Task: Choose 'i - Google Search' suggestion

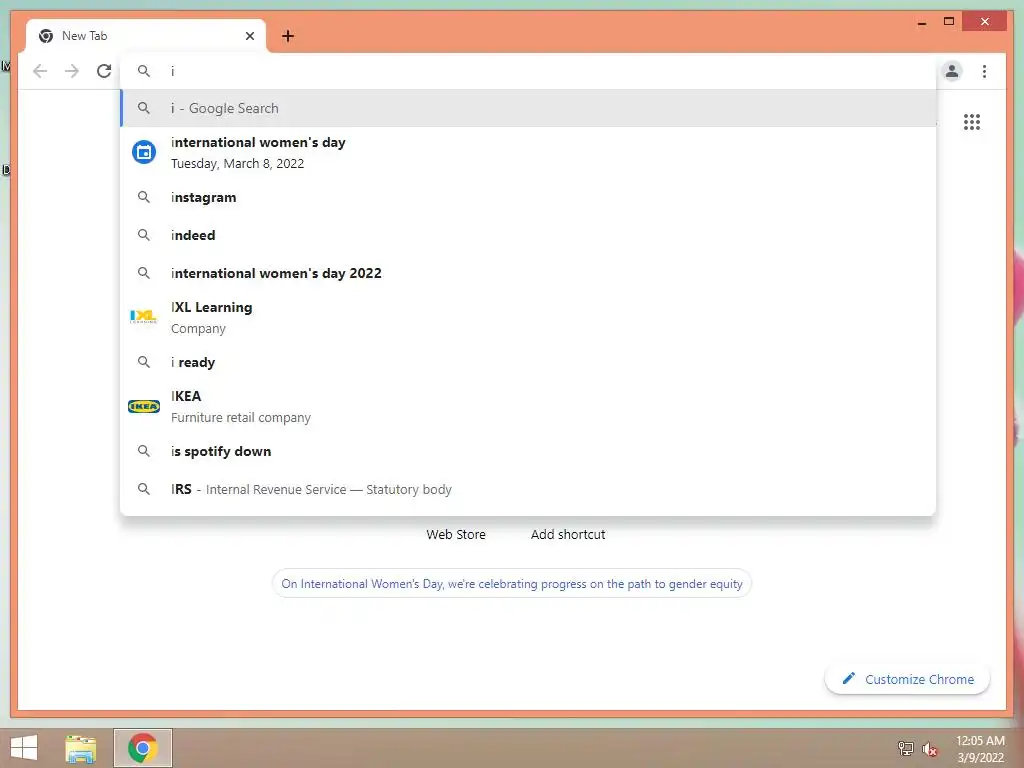Action: coord(528,108)
